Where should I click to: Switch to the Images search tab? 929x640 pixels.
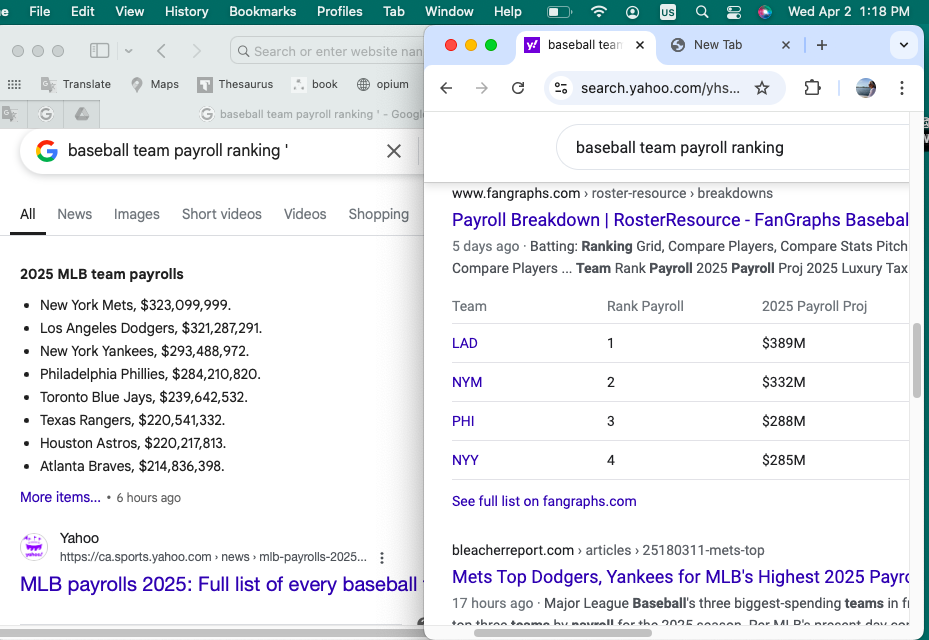pos(137,214)
